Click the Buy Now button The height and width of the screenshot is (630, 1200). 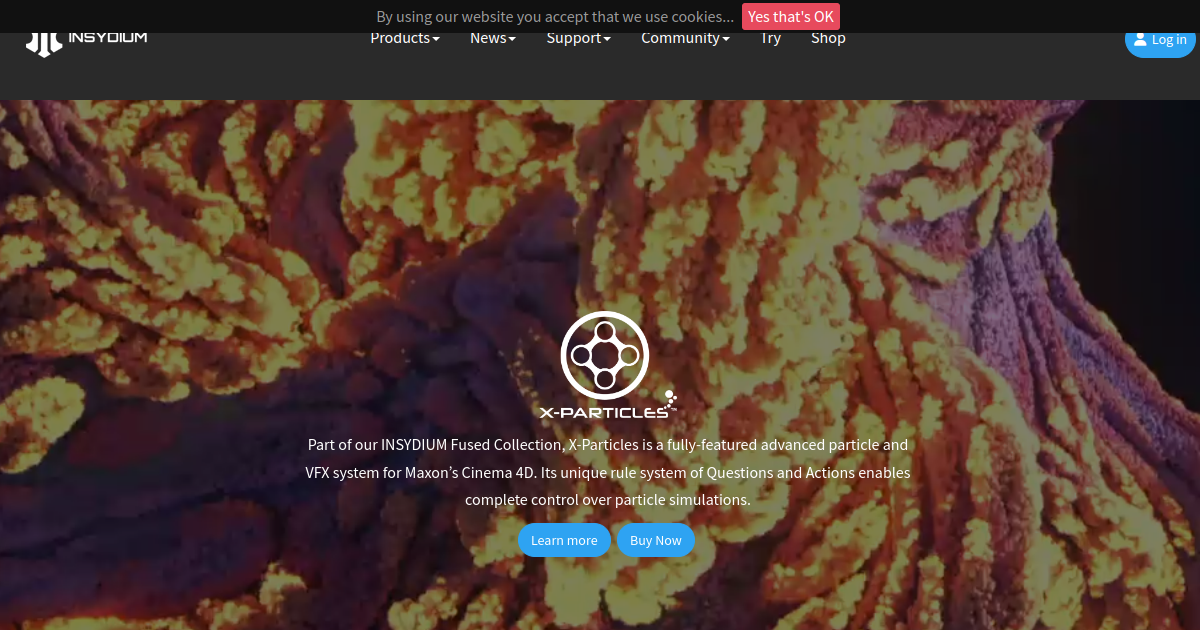[656, 540]
